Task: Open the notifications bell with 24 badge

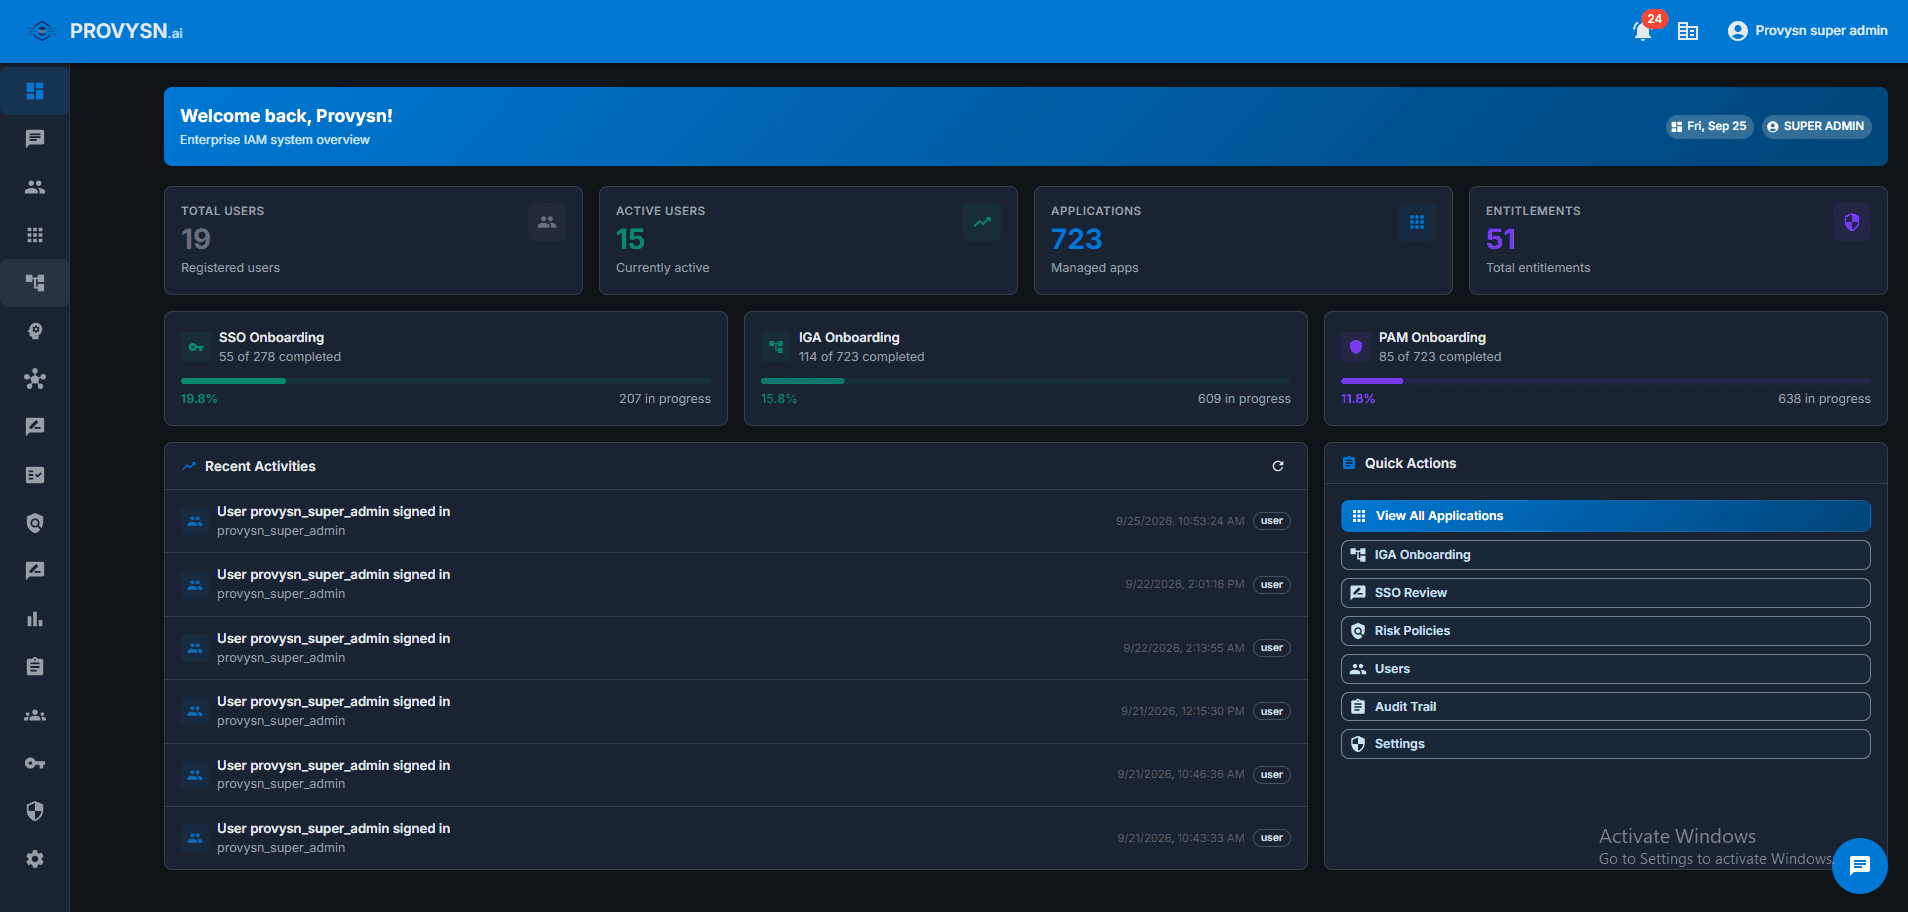Action: point(1642,31)
